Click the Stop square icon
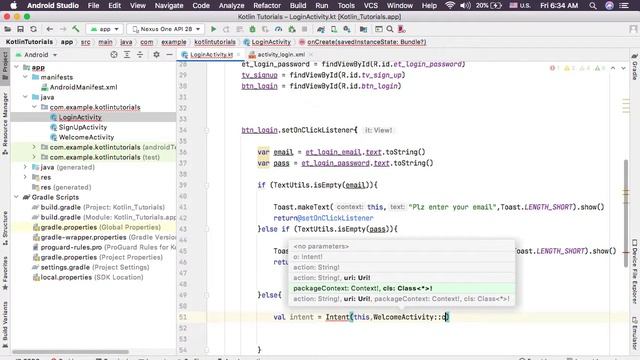The width and height of the screenshot is (640, 360). 304,29
